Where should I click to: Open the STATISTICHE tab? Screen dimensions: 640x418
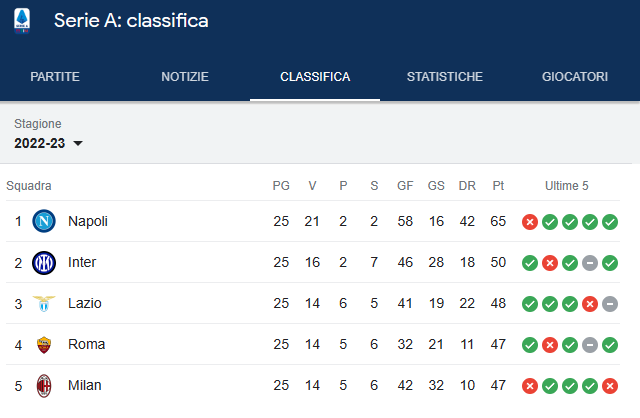click(445, 77)
